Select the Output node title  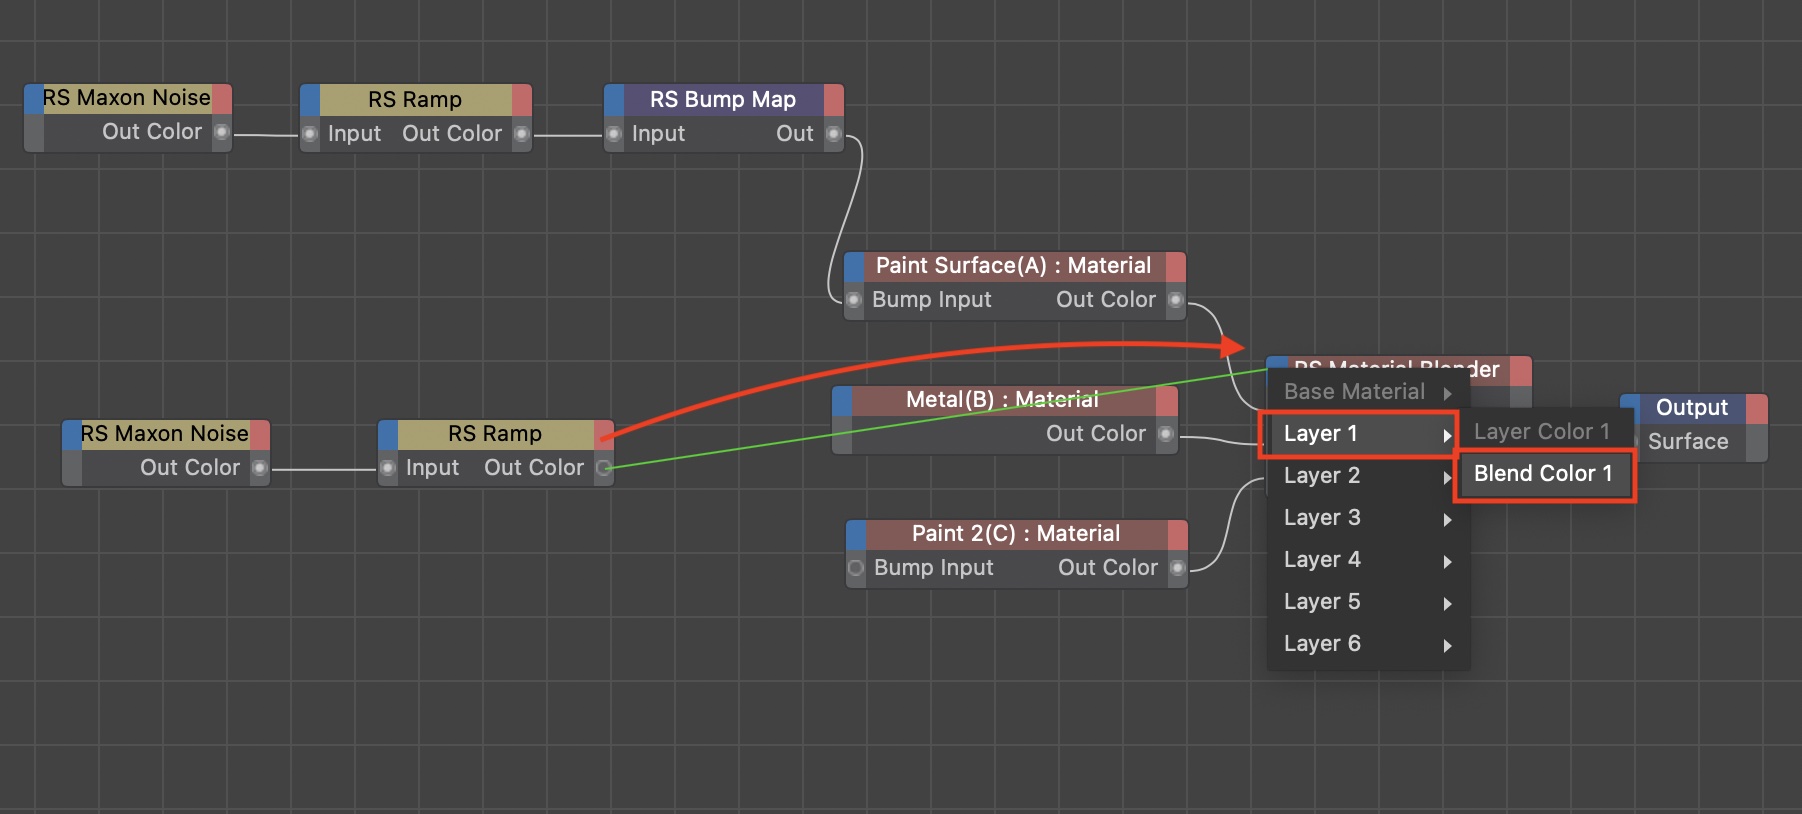pyautogui.click(x=1691, y=408)
